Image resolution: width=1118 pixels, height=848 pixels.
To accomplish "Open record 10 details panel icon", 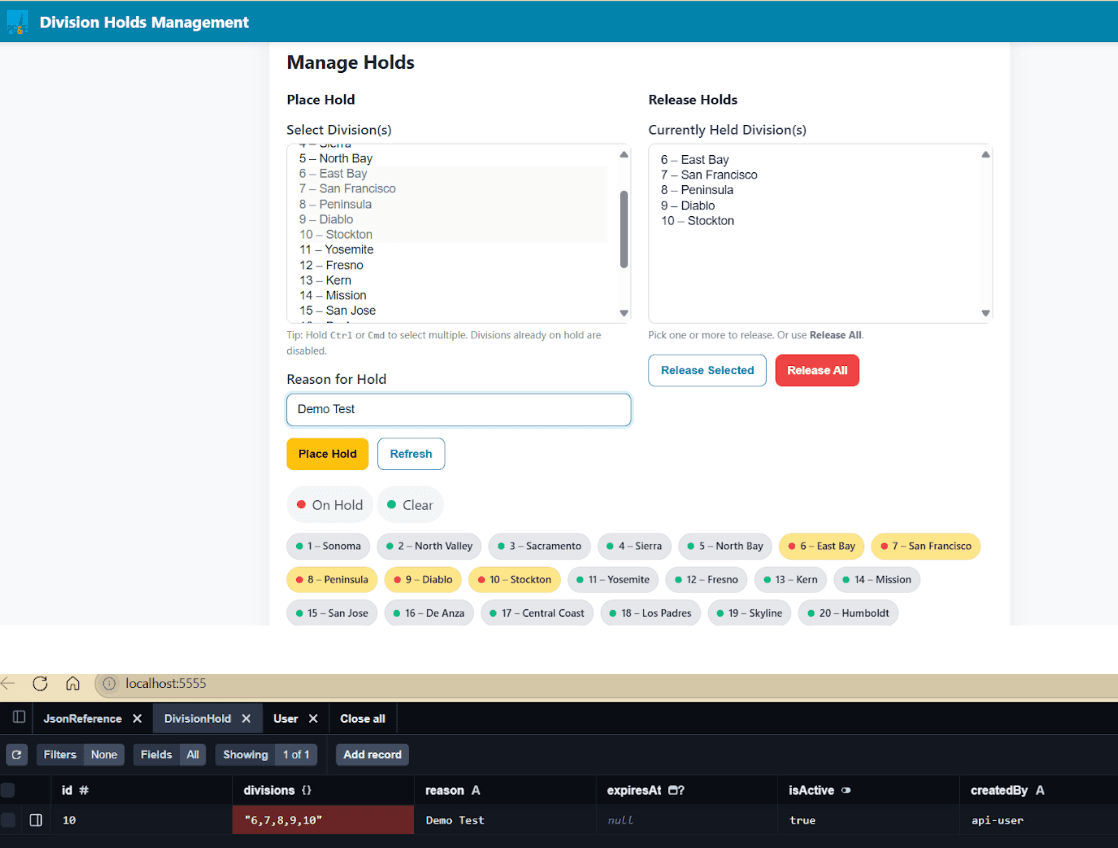I will tap(36, 820).
